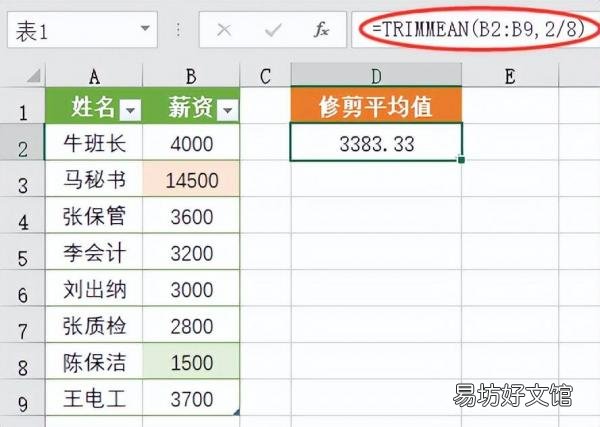Click the formula bar with TRIMMEAN formula
This screenshot has width=600, height=427.
click(x=476, y=30)
